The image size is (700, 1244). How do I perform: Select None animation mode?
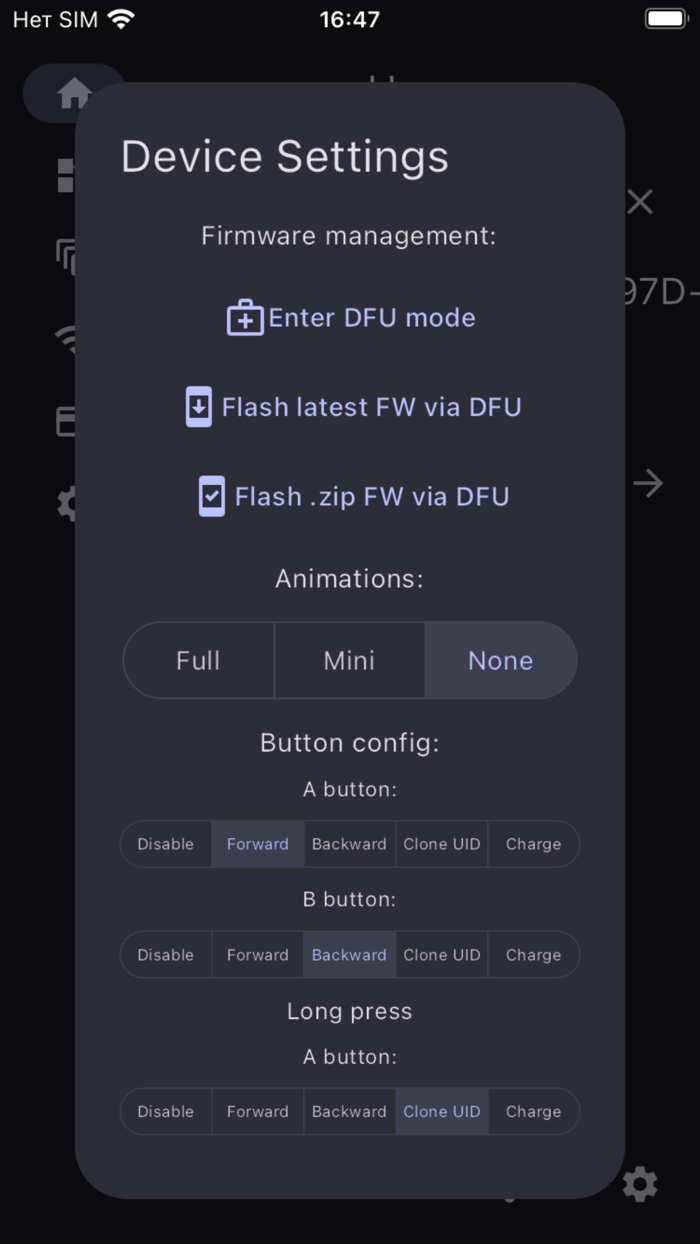(x=500, y=660)
